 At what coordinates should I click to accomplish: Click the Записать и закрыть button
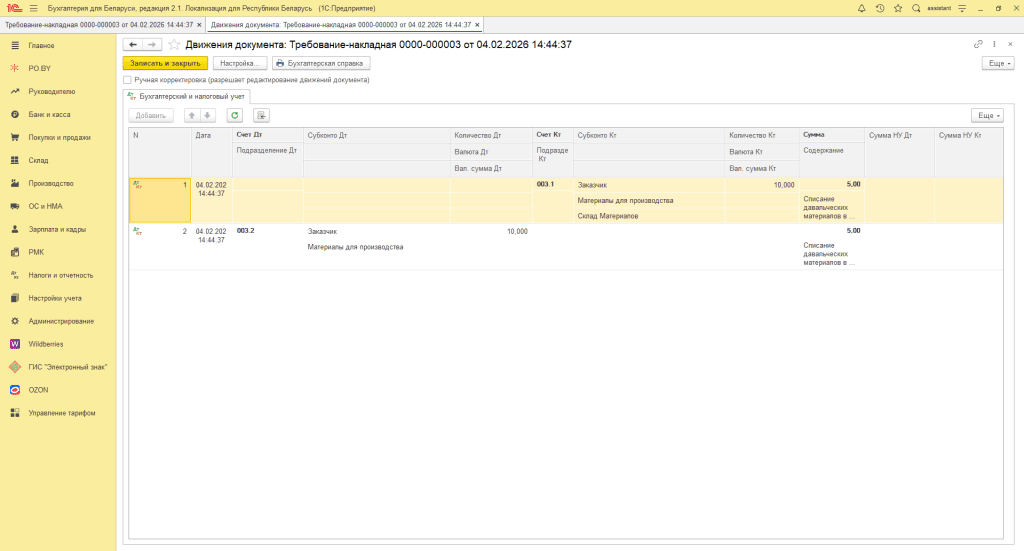click(x=165, y=62)
